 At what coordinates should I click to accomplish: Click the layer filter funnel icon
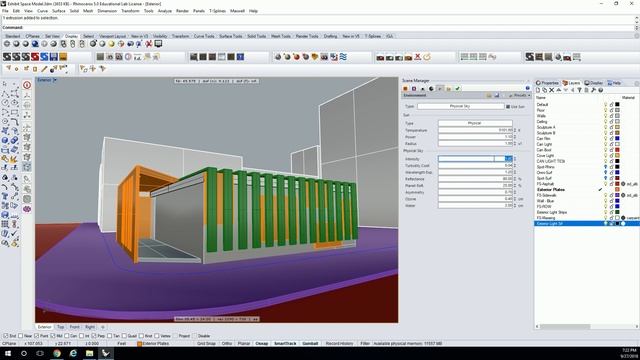(579, 90)
